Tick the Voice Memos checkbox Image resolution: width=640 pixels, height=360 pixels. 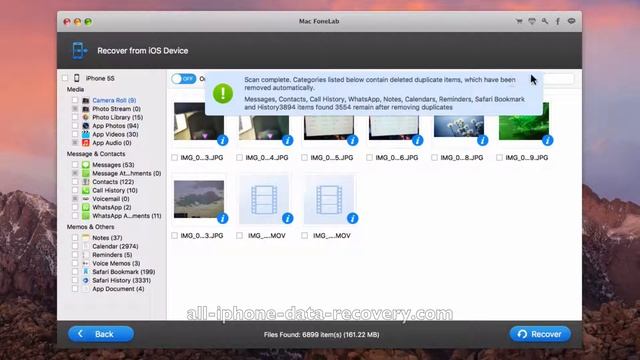pyautogui.click(x=75, y=263)
